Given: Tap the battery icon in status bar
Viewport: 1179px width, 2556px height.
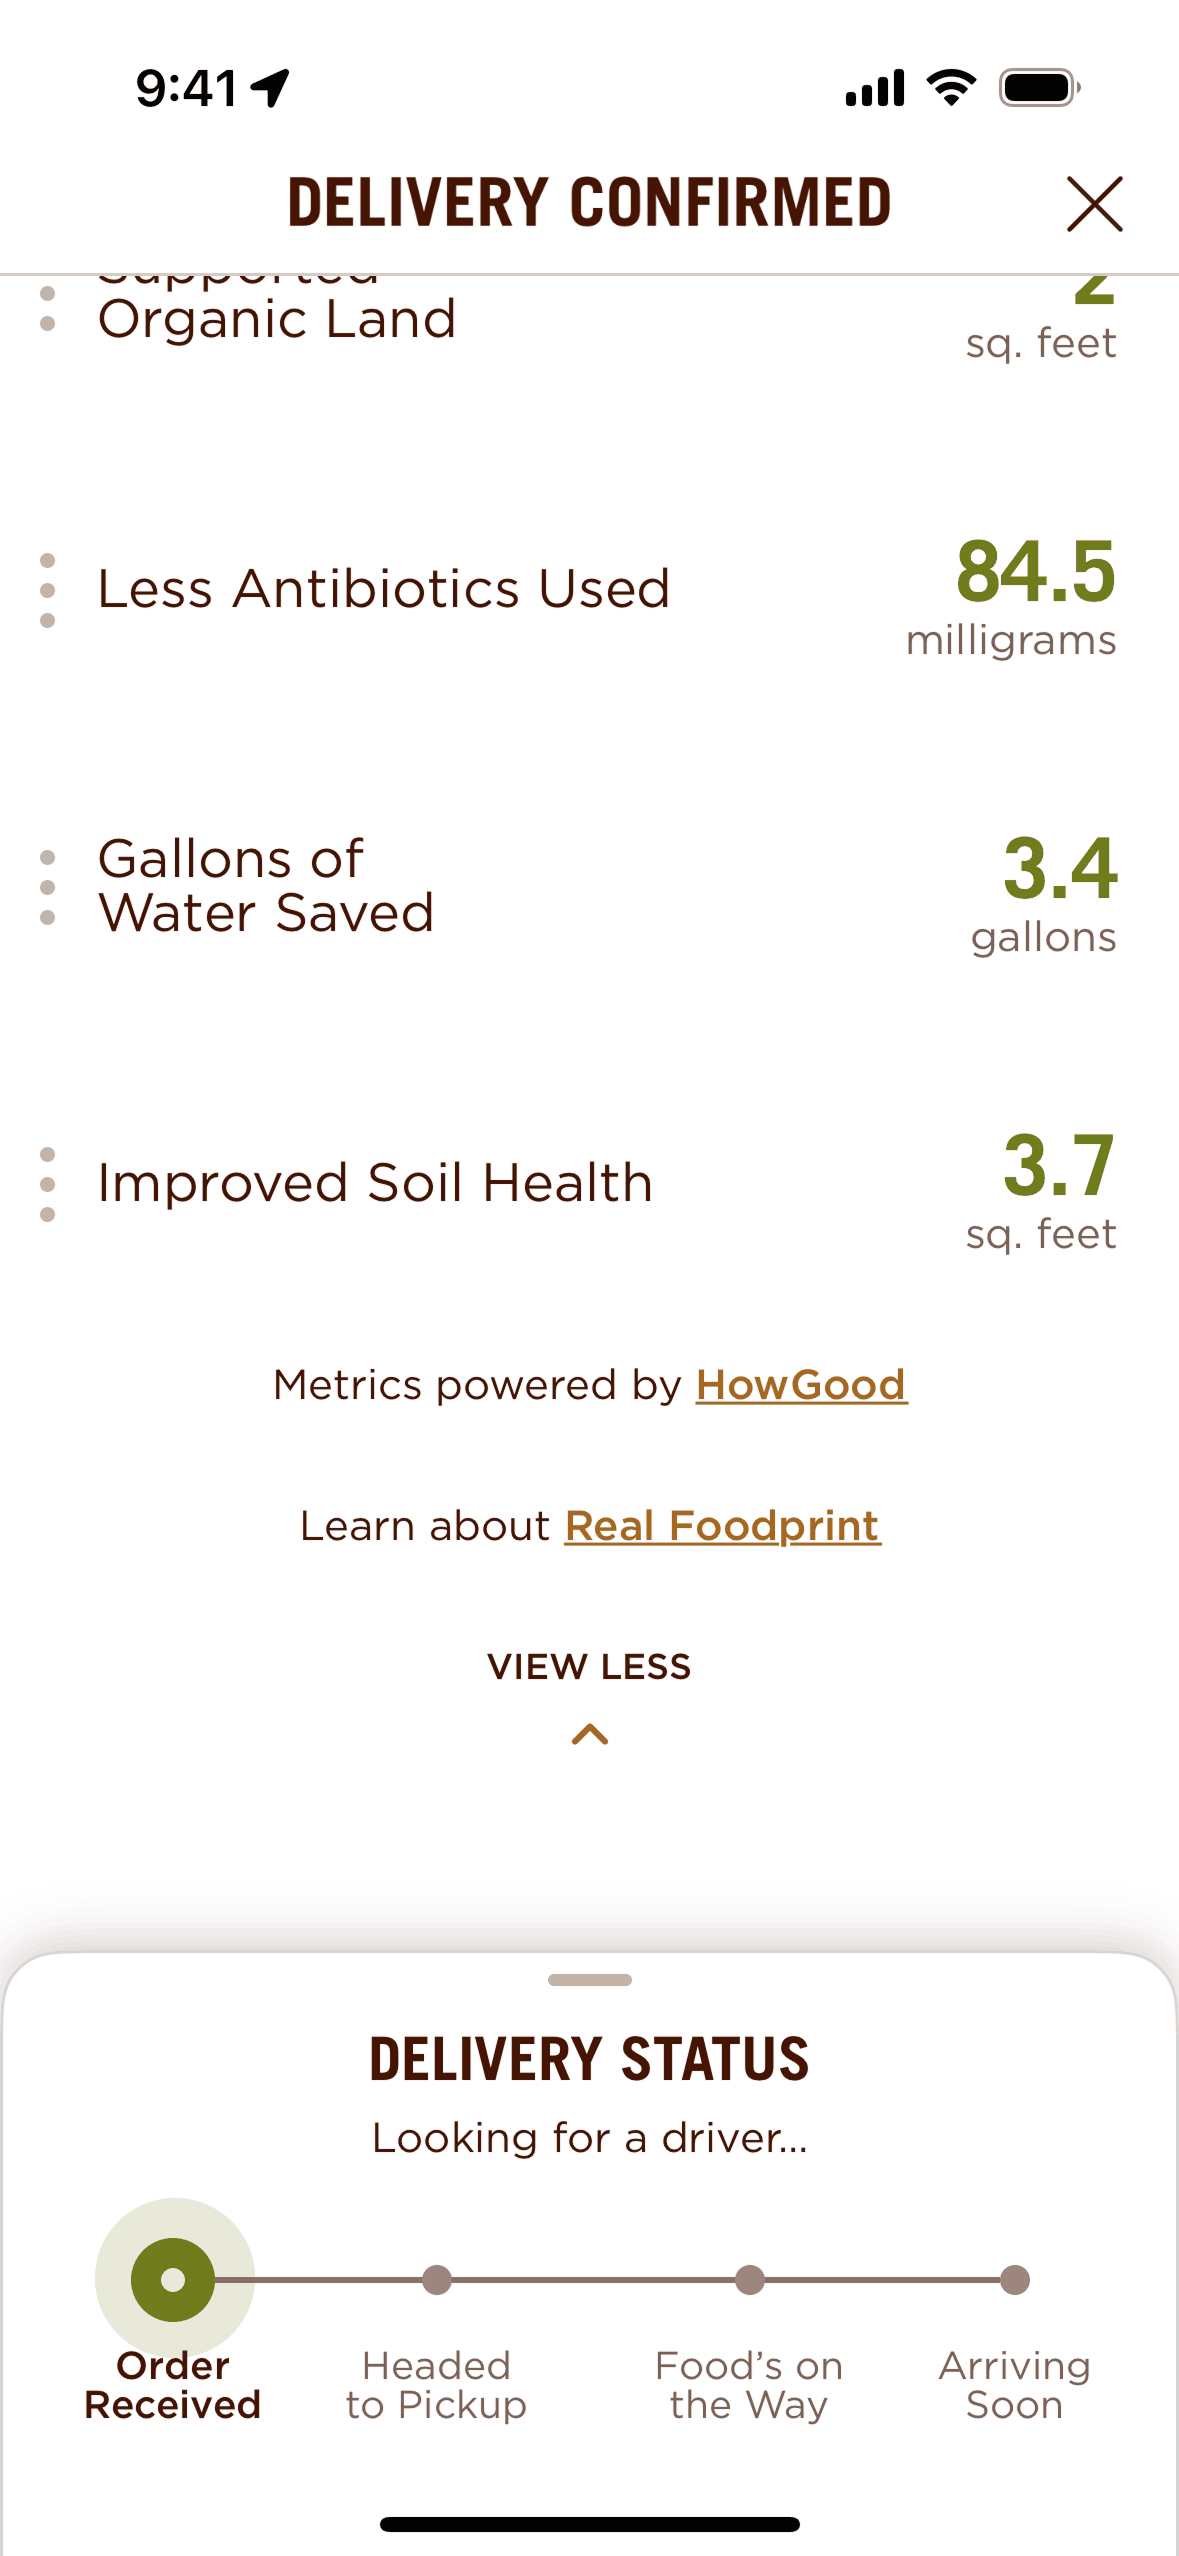Looking at the screenshot, I should tap(1040, 88).
